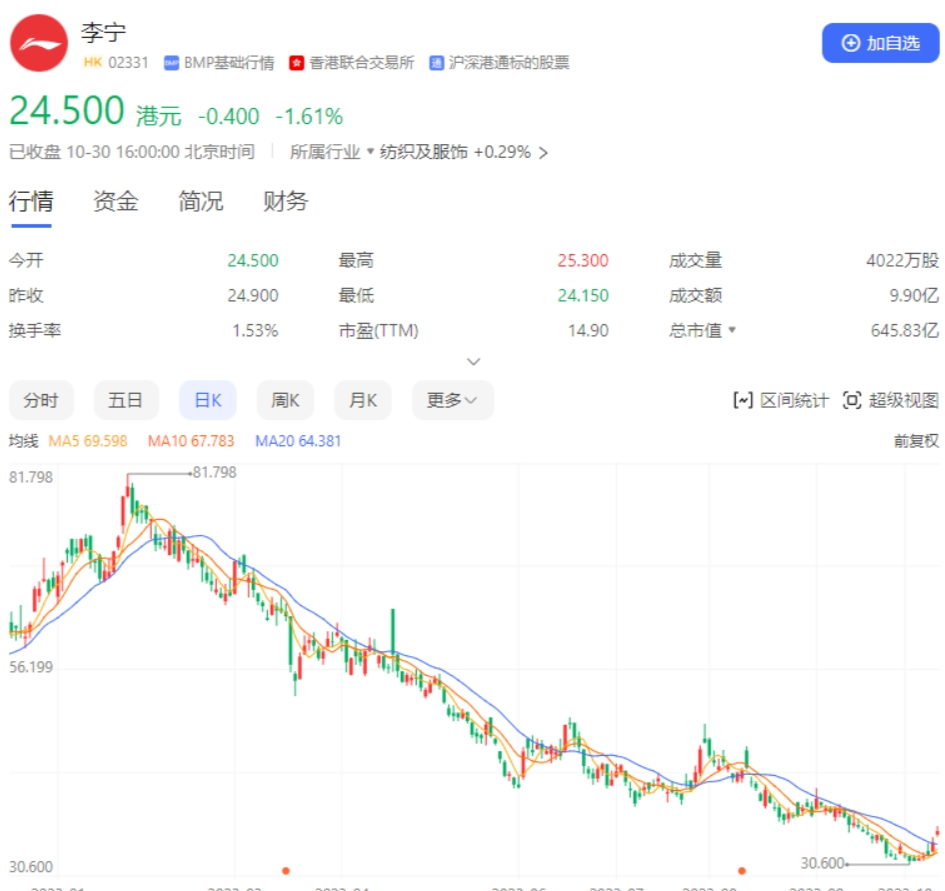Click the 均线 moving average label
945x891 pixels.
point(24,441)
